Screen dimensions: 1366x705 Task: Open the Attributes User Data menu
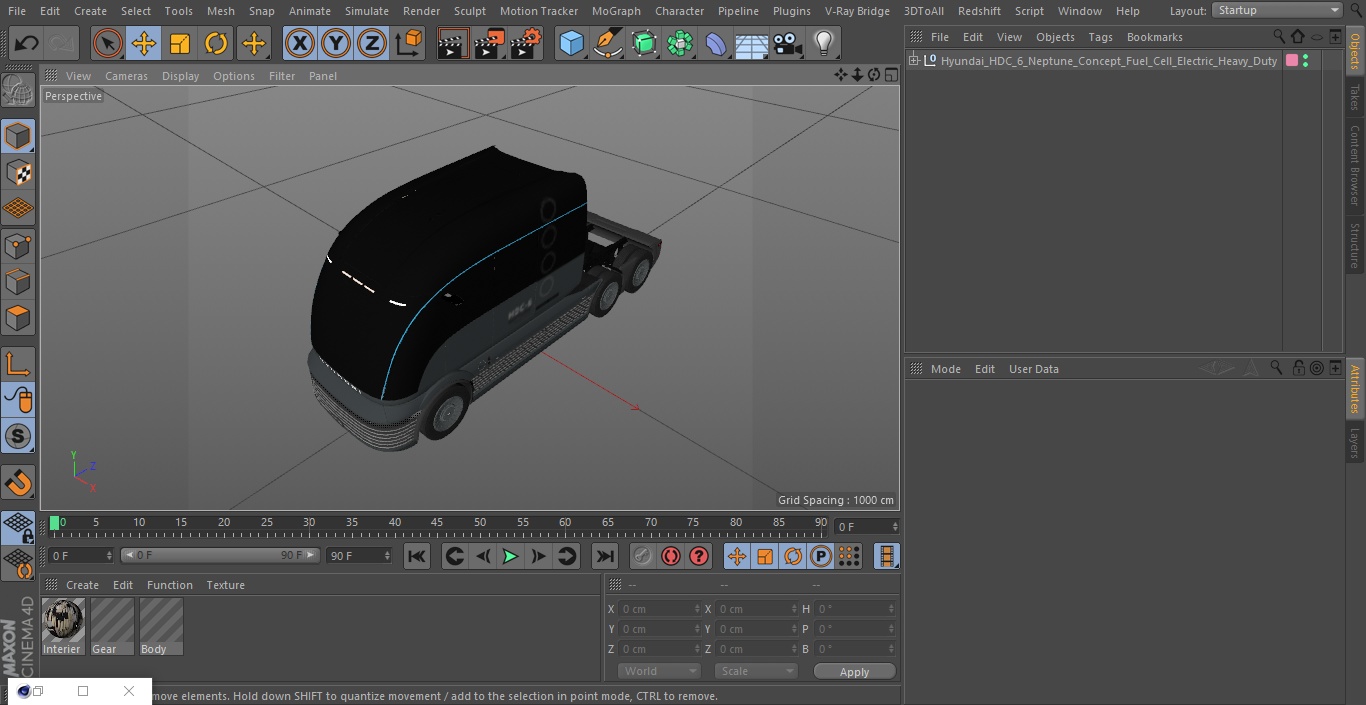[1033, 369]
